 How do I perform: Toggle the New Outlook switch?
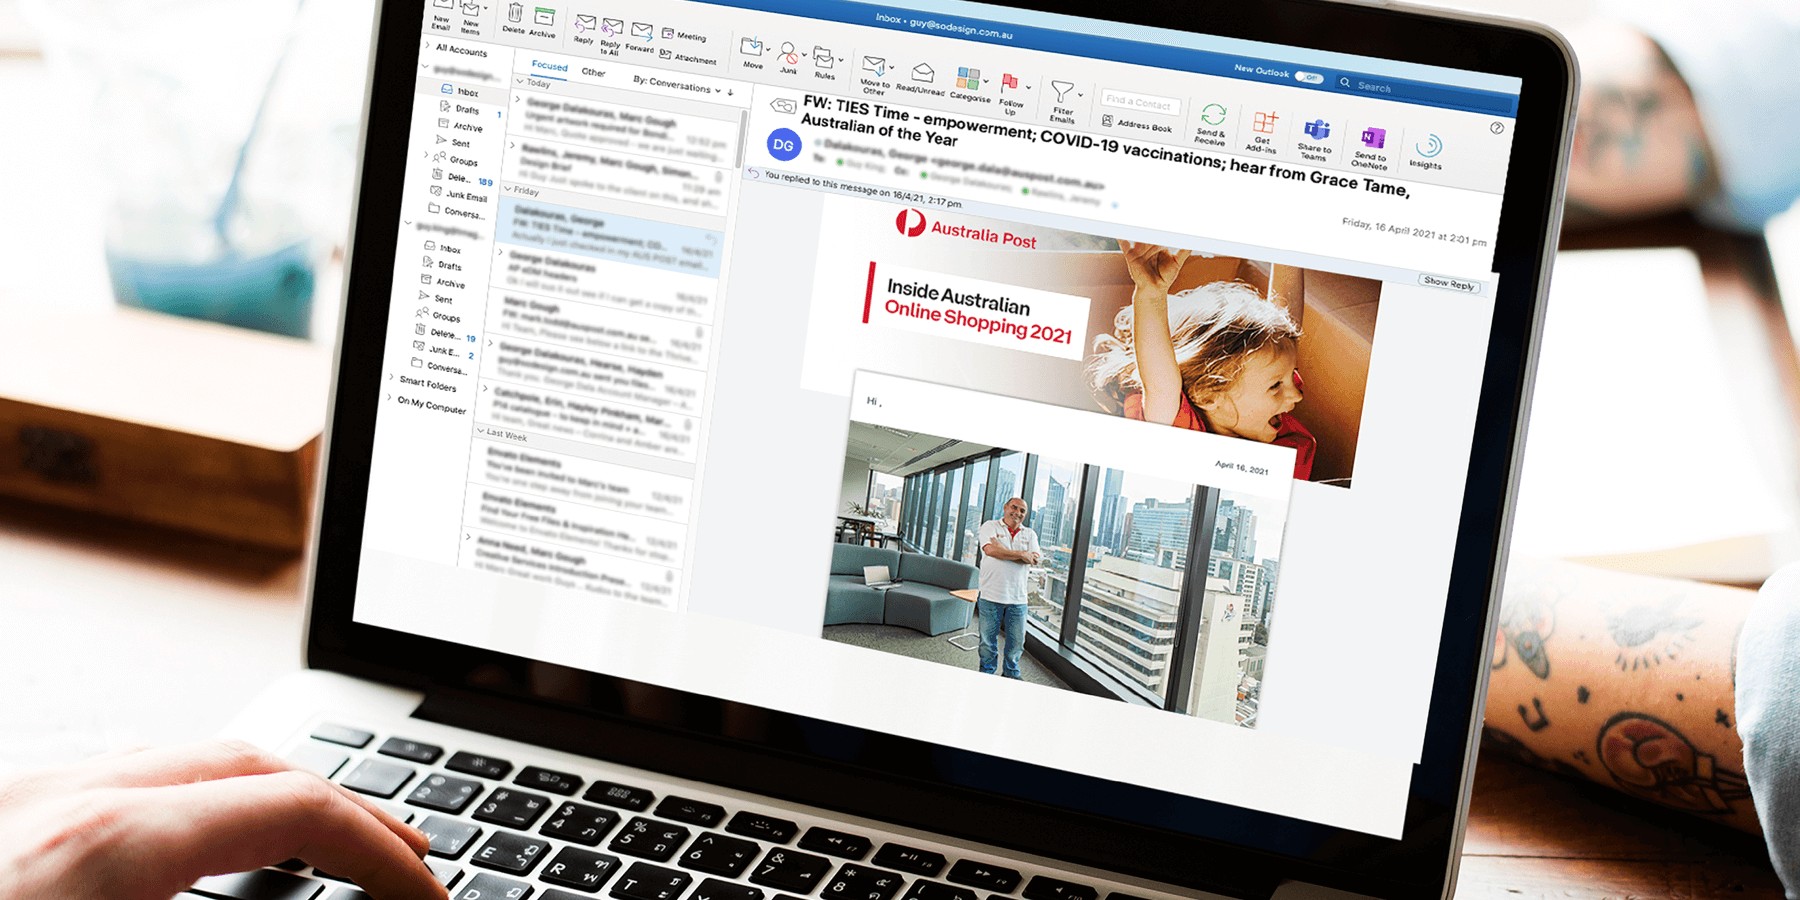click(1308, 77)
